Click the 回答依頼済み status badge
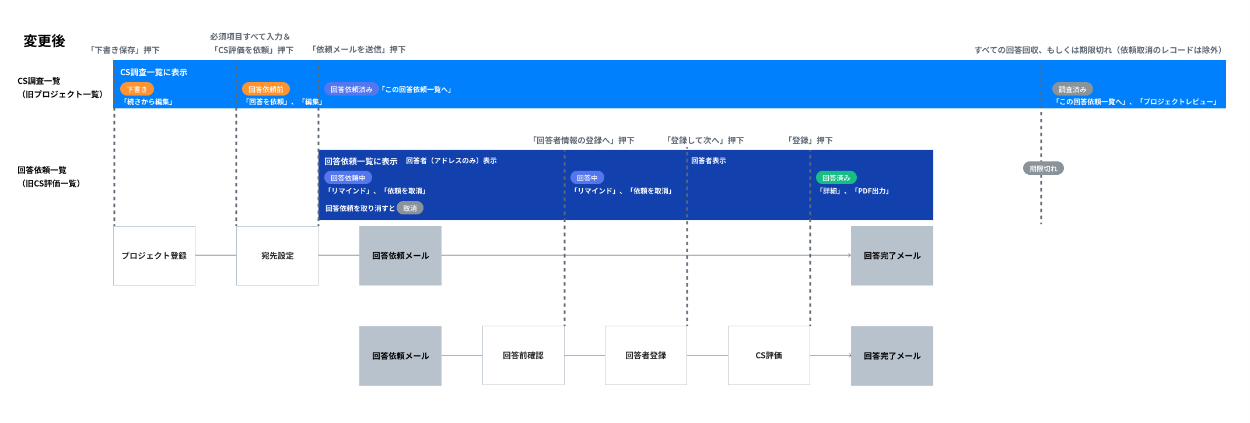The image size is (1250, 423). coord(351,89)
